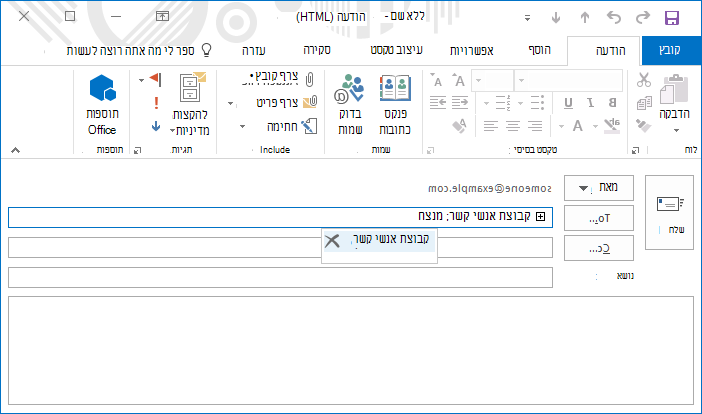
Task: Click the Shrink Font icon
Action: (x=437, y=80)
